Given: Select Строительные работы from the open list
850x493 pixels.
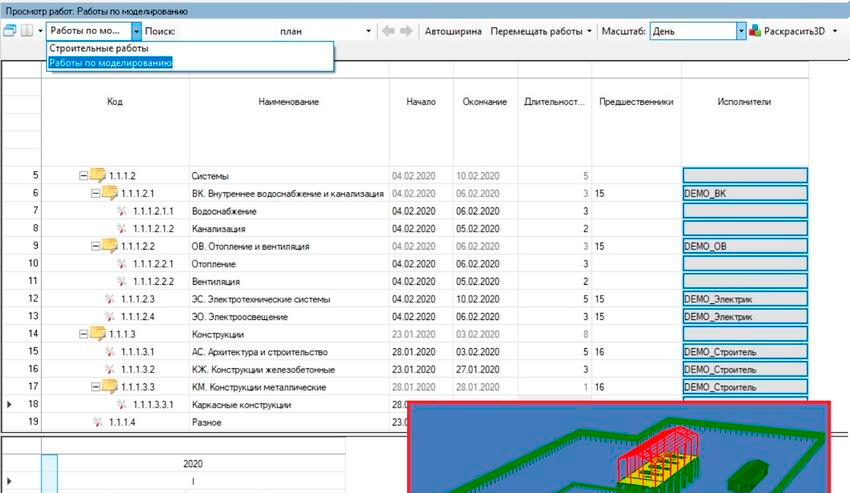Looking at the screenshot, I should click(x=99, y=48).
